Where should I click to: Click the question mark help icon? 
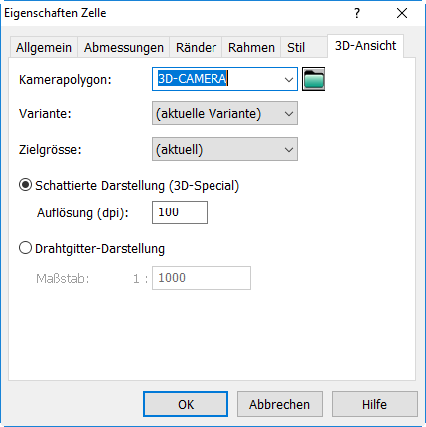[357, 13]
